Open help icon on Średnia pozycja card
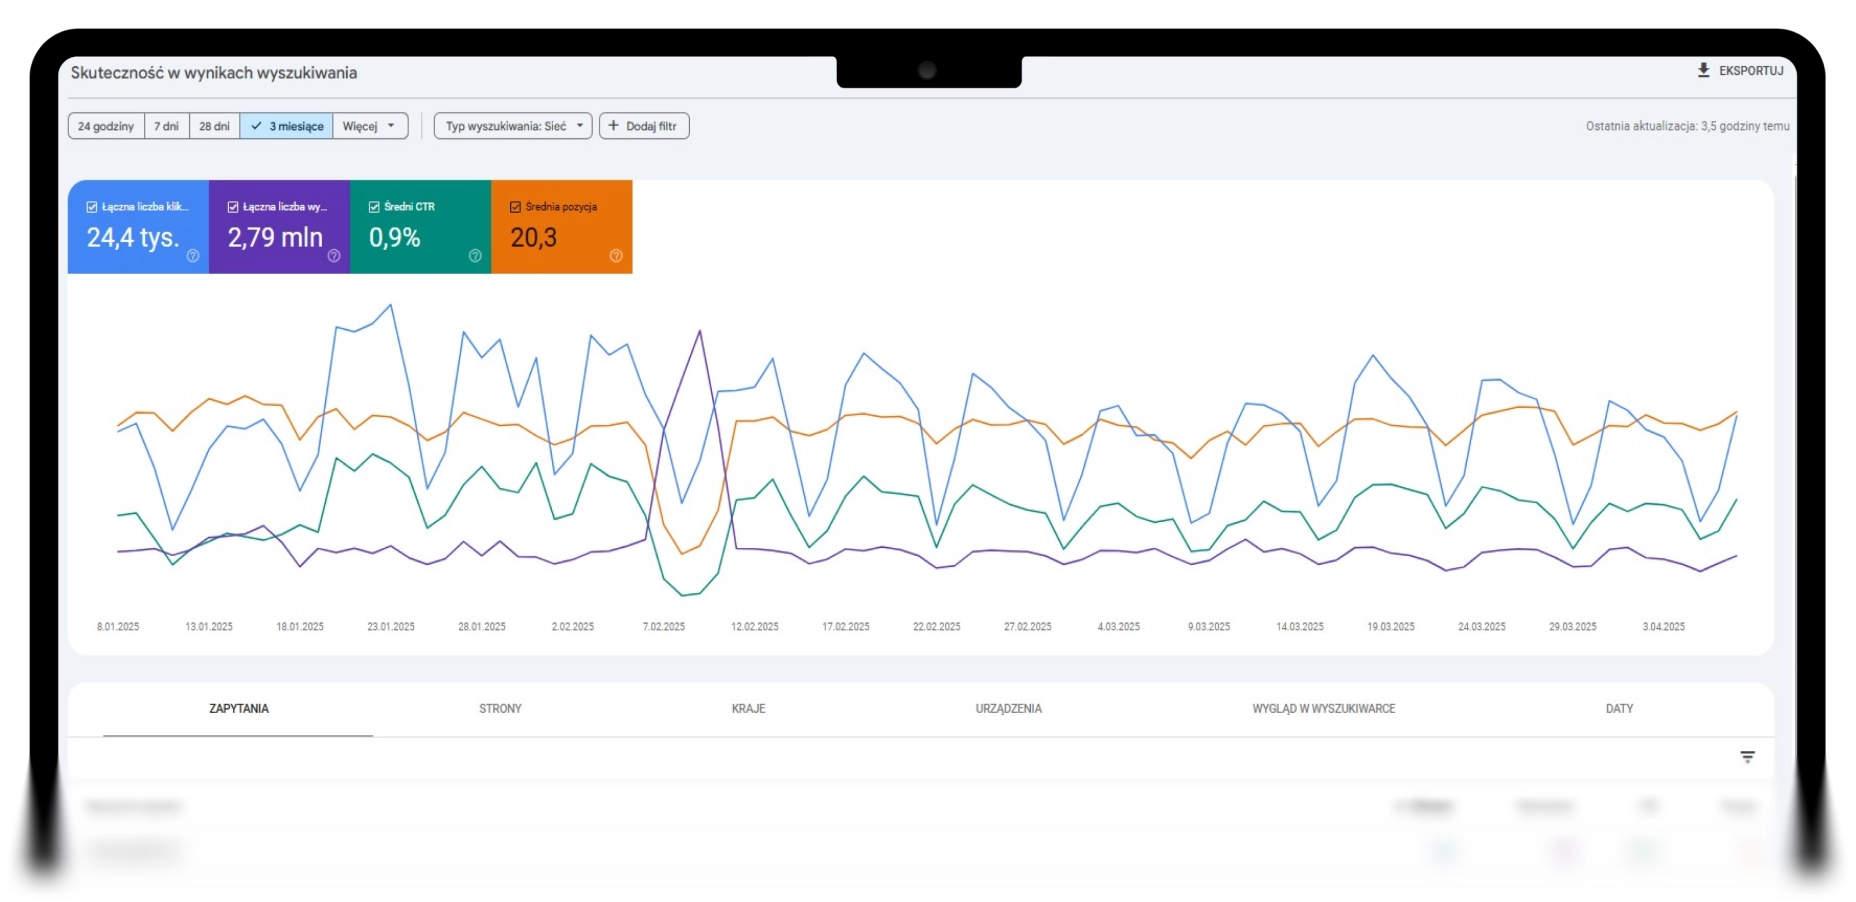The image size is (1856, 902). (616, 256)
